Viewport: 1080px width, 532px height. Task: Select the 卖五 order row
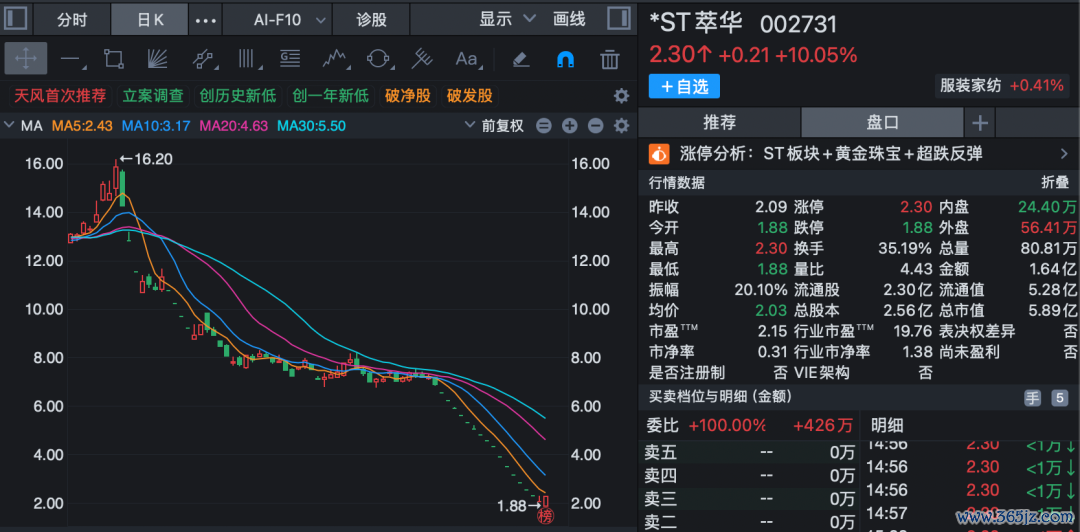[x=749, y=453]
